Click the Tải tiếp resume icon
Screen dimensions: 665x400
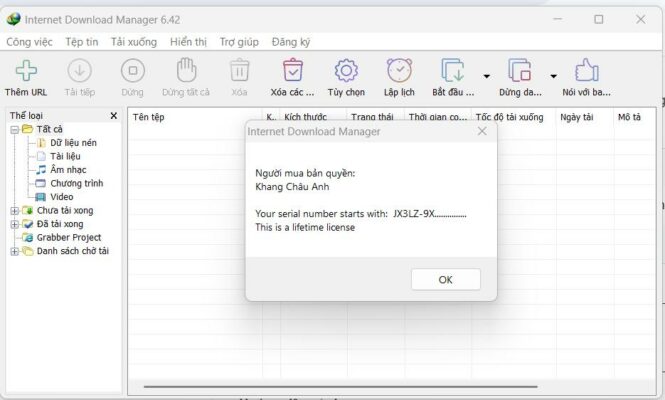tap(80, 70)
